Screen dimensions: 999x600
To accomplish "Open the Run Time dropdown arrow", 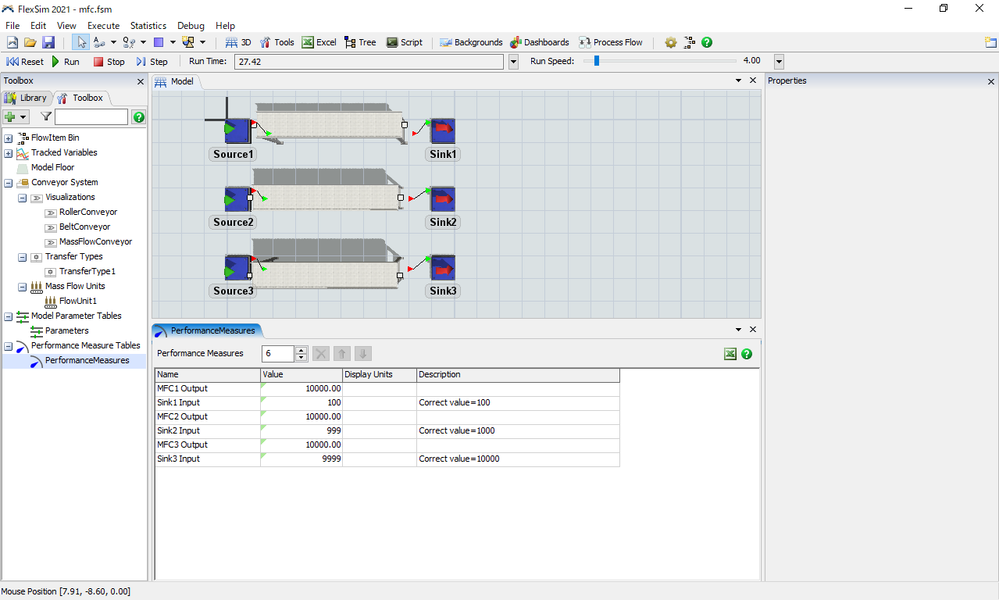I will (514, 62).
